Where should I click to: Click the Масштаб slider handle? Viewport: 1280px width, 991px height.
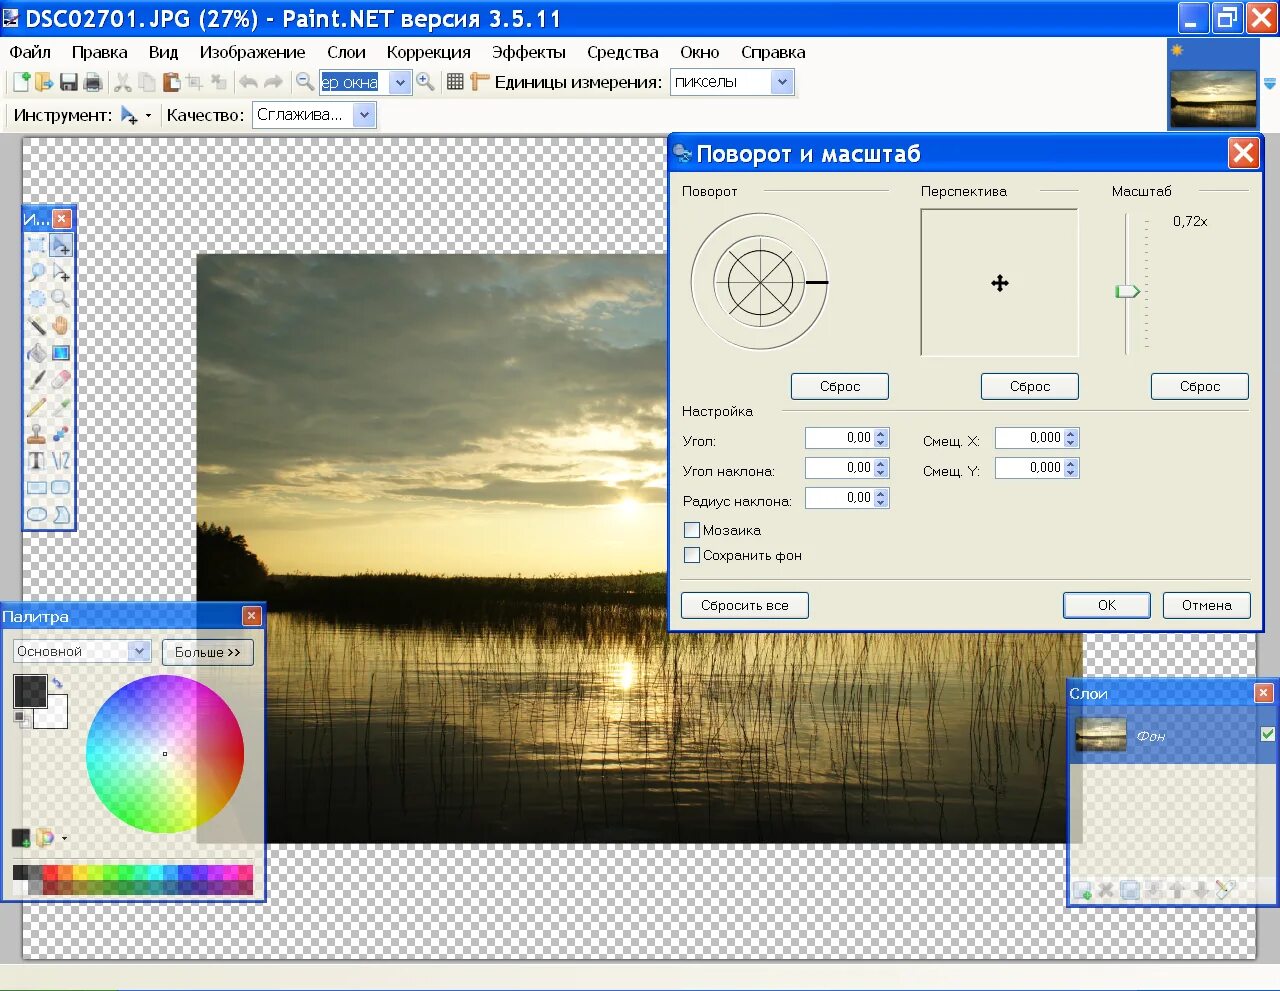[1127, 291]
